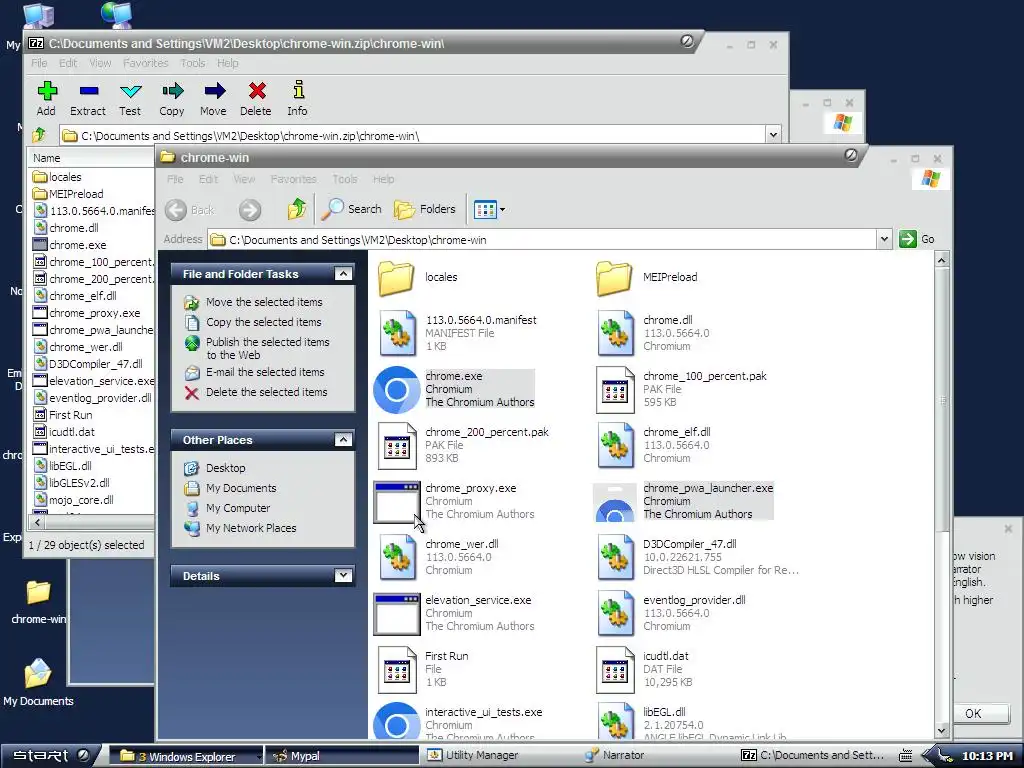Open the Edit menu in chrome-win Explorer
Viewport: 1024px width, 768px height.
click(x=208, y=179)
